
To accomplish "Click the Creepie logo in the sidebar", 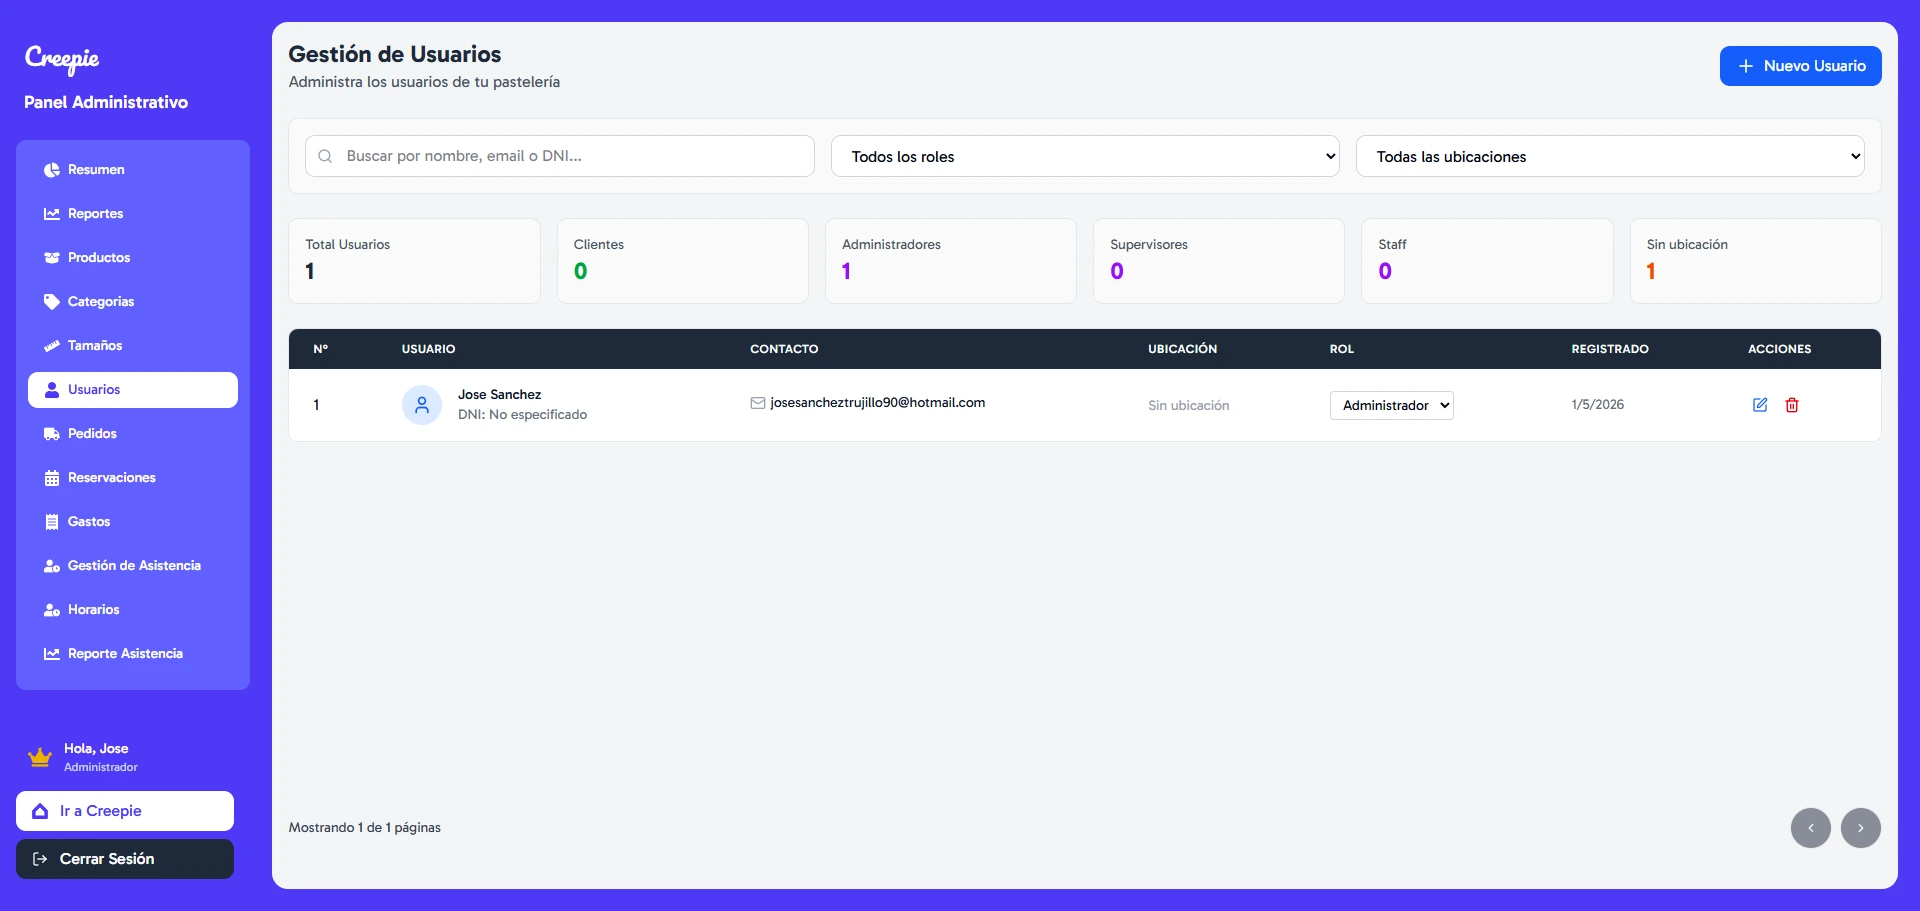I will pos(62,59).
